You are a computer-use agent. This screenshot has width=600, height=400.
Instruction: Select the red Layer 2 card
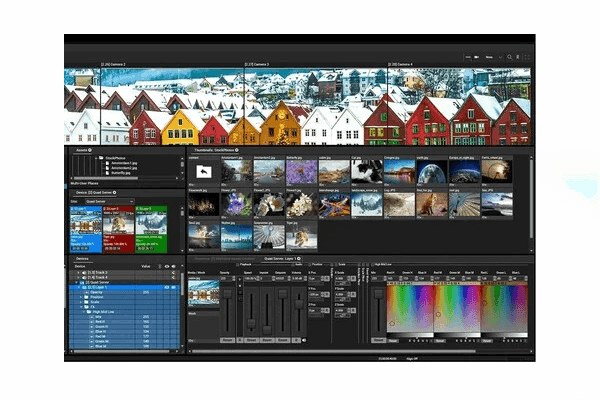119,229
